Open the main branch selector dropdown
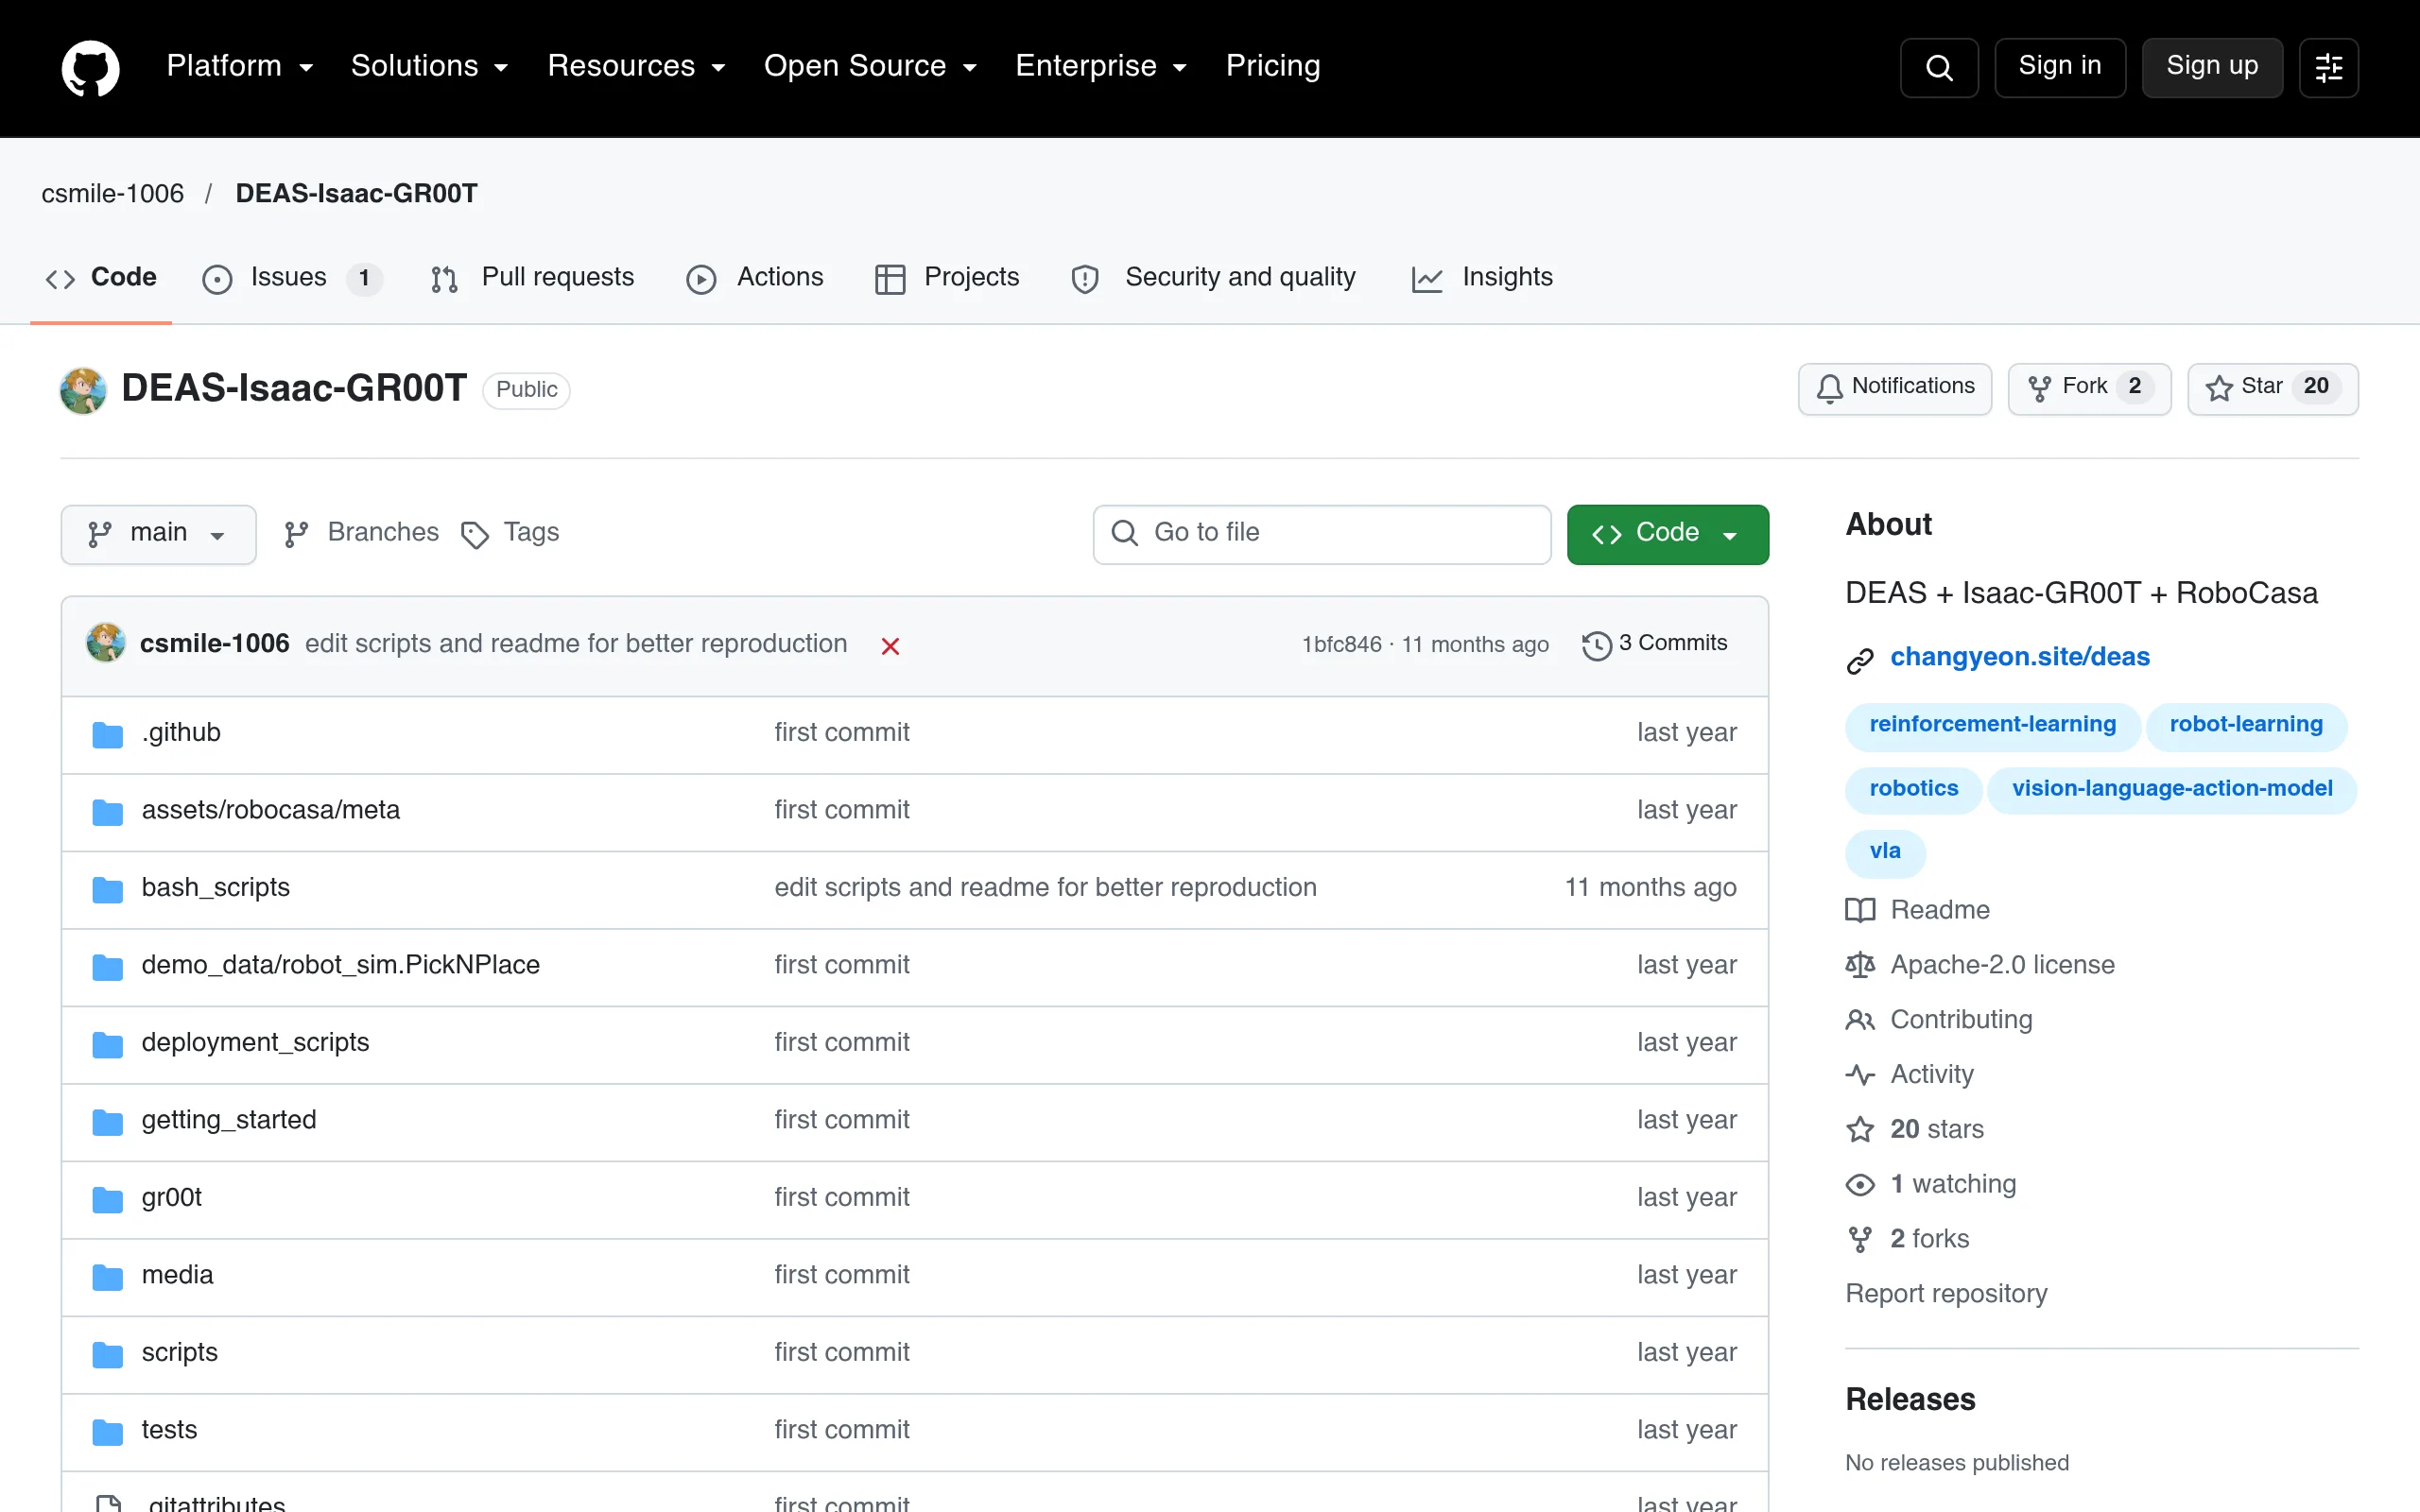Screen dimensions: 2420x1512 click(158, 534)
